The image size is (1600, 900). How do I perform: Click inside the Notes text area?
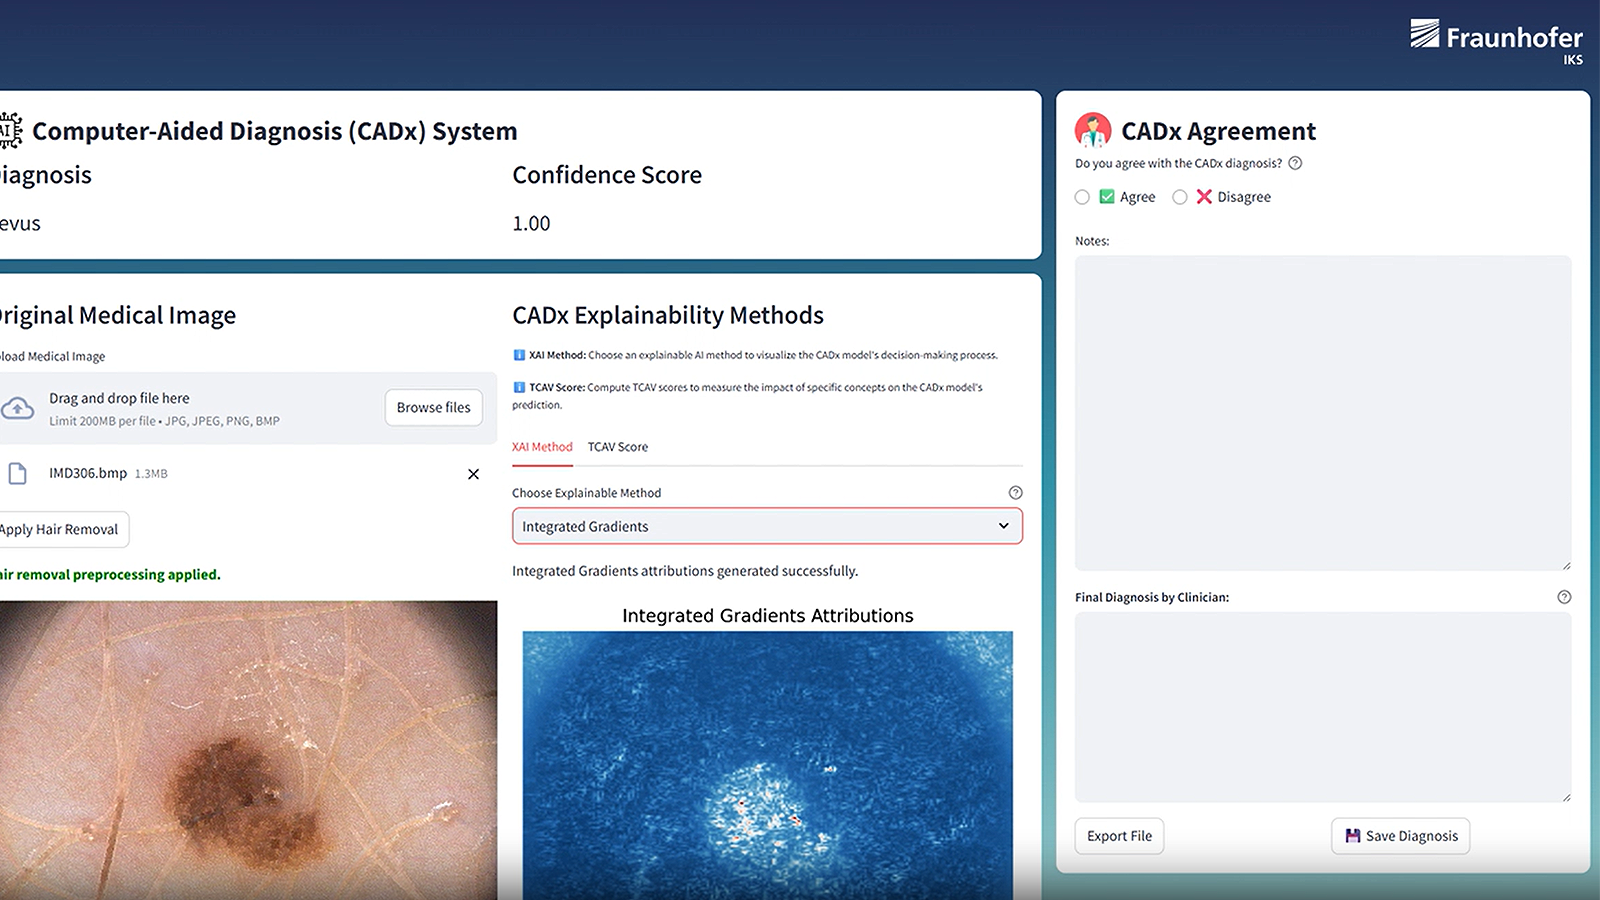click(1323, 413)
